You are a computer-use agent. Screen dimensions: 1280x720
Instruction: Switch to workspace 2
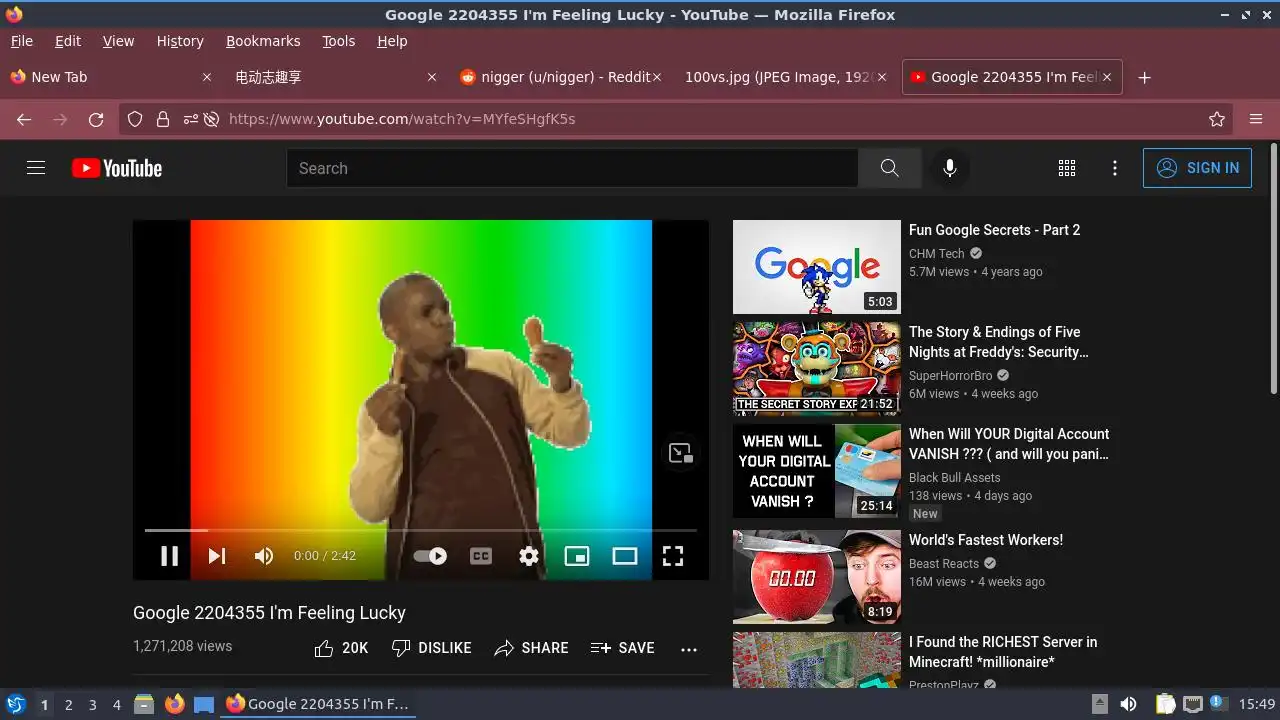click(x=68, y=705)
